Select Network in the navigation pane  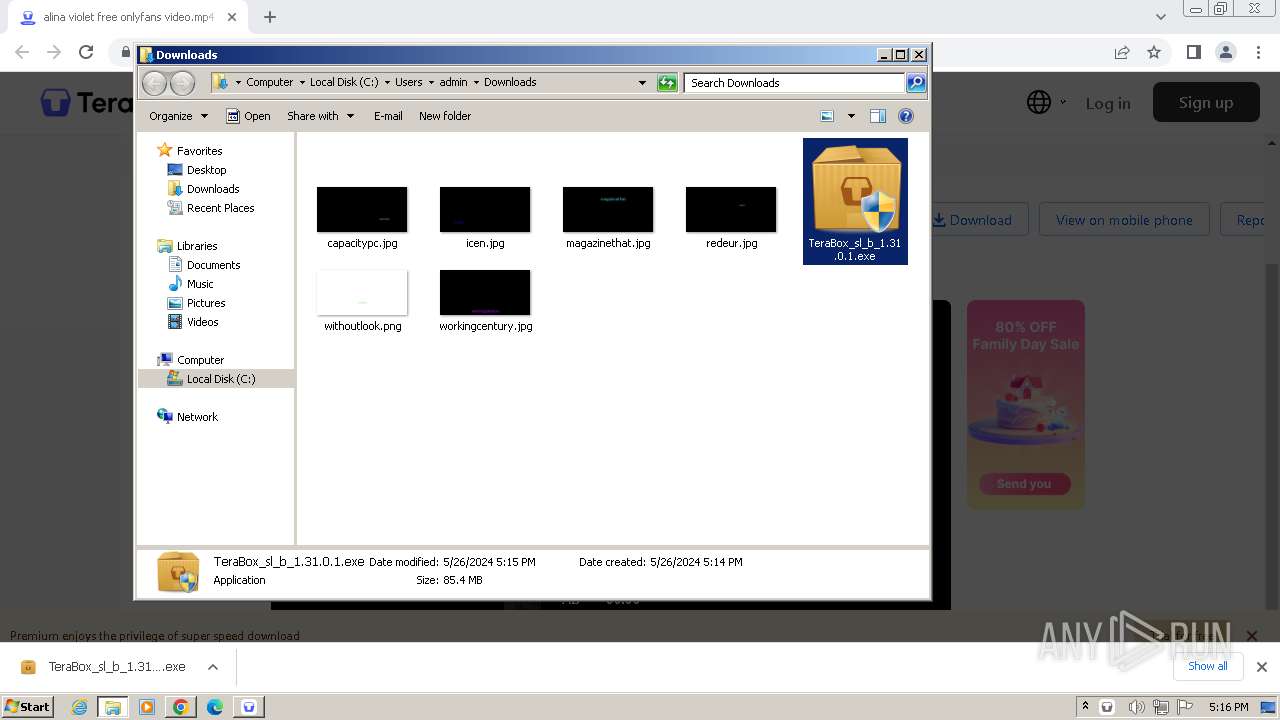click(197, 417)
